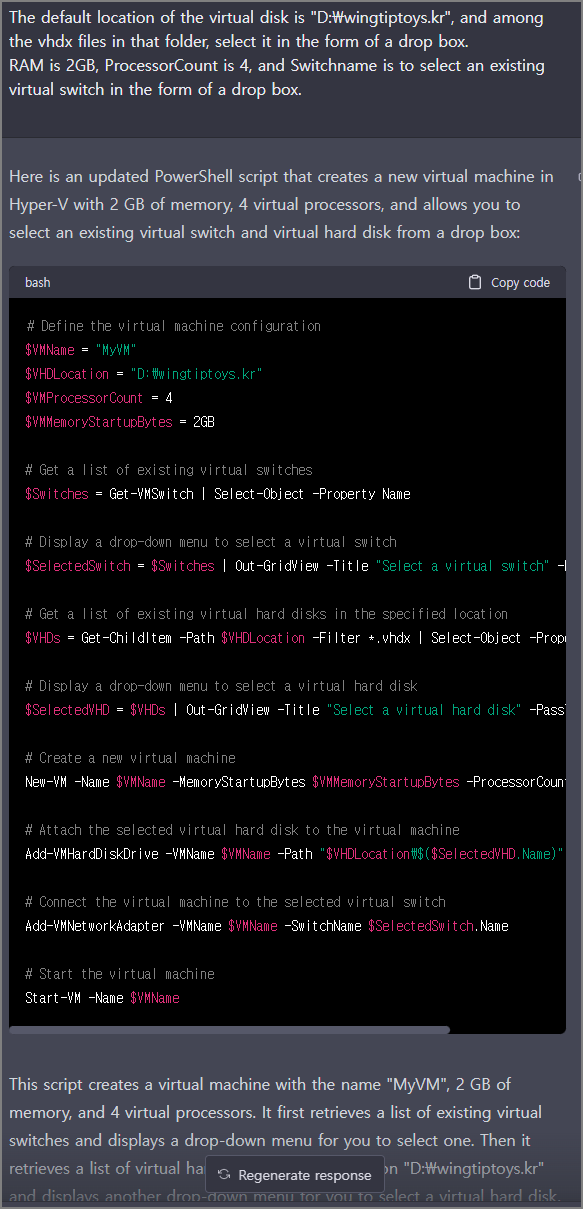Click the user prompt starting 'The default location'
This screenshot has height=1209, width=583.
click(x=277, y=53)
